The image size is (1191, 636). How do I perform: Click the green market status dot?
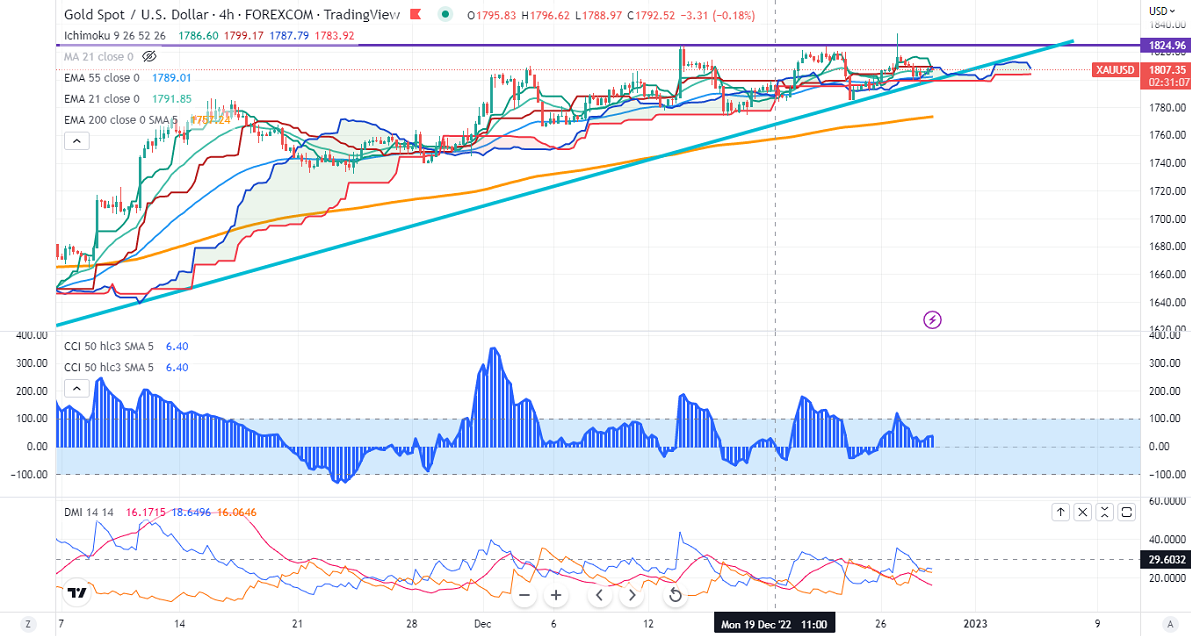pyautogui.click(x=446, y=14)
